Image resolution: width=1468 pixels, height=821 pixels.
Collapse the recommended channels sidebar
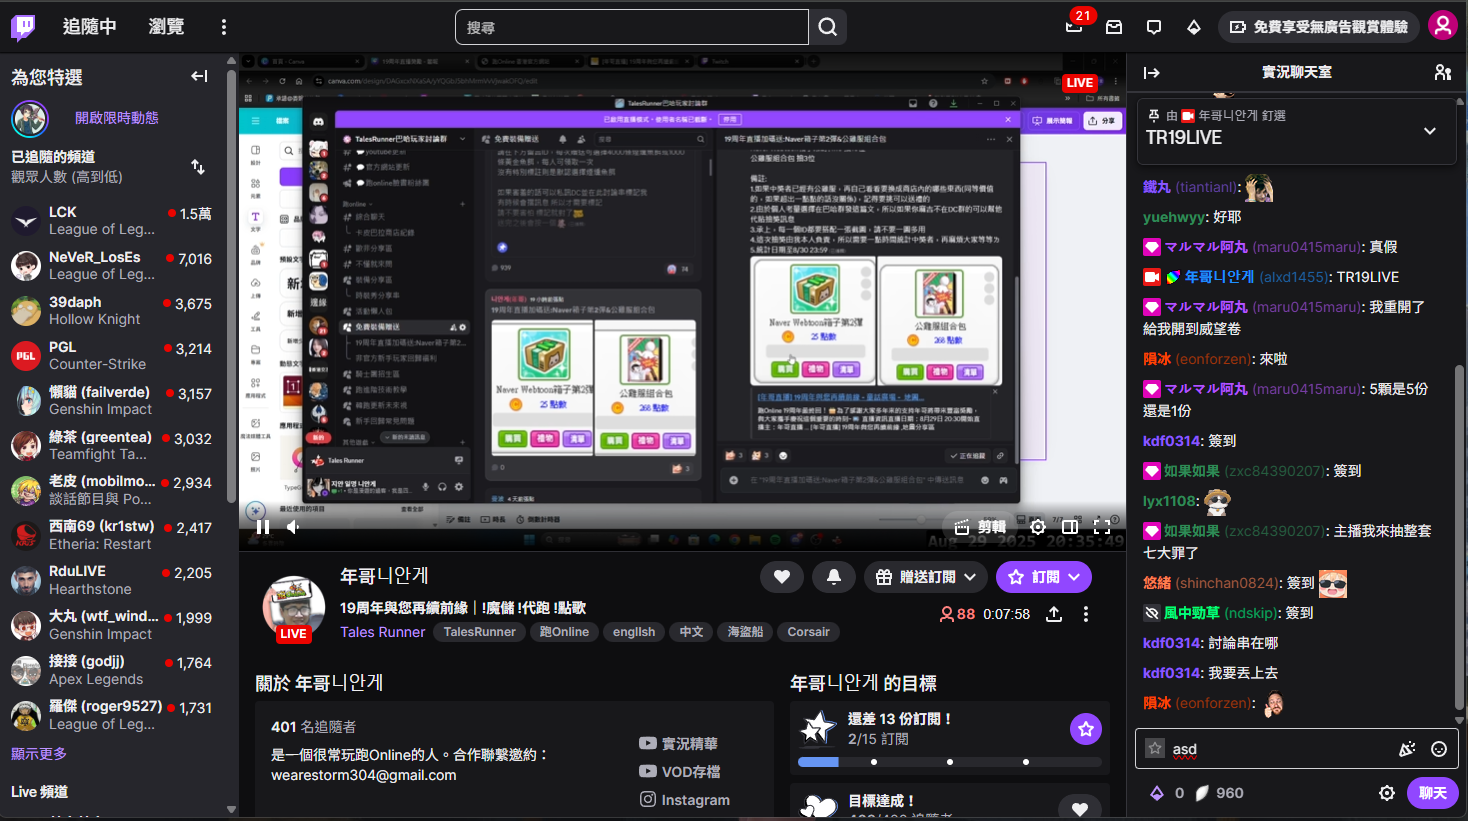point(199,76)
